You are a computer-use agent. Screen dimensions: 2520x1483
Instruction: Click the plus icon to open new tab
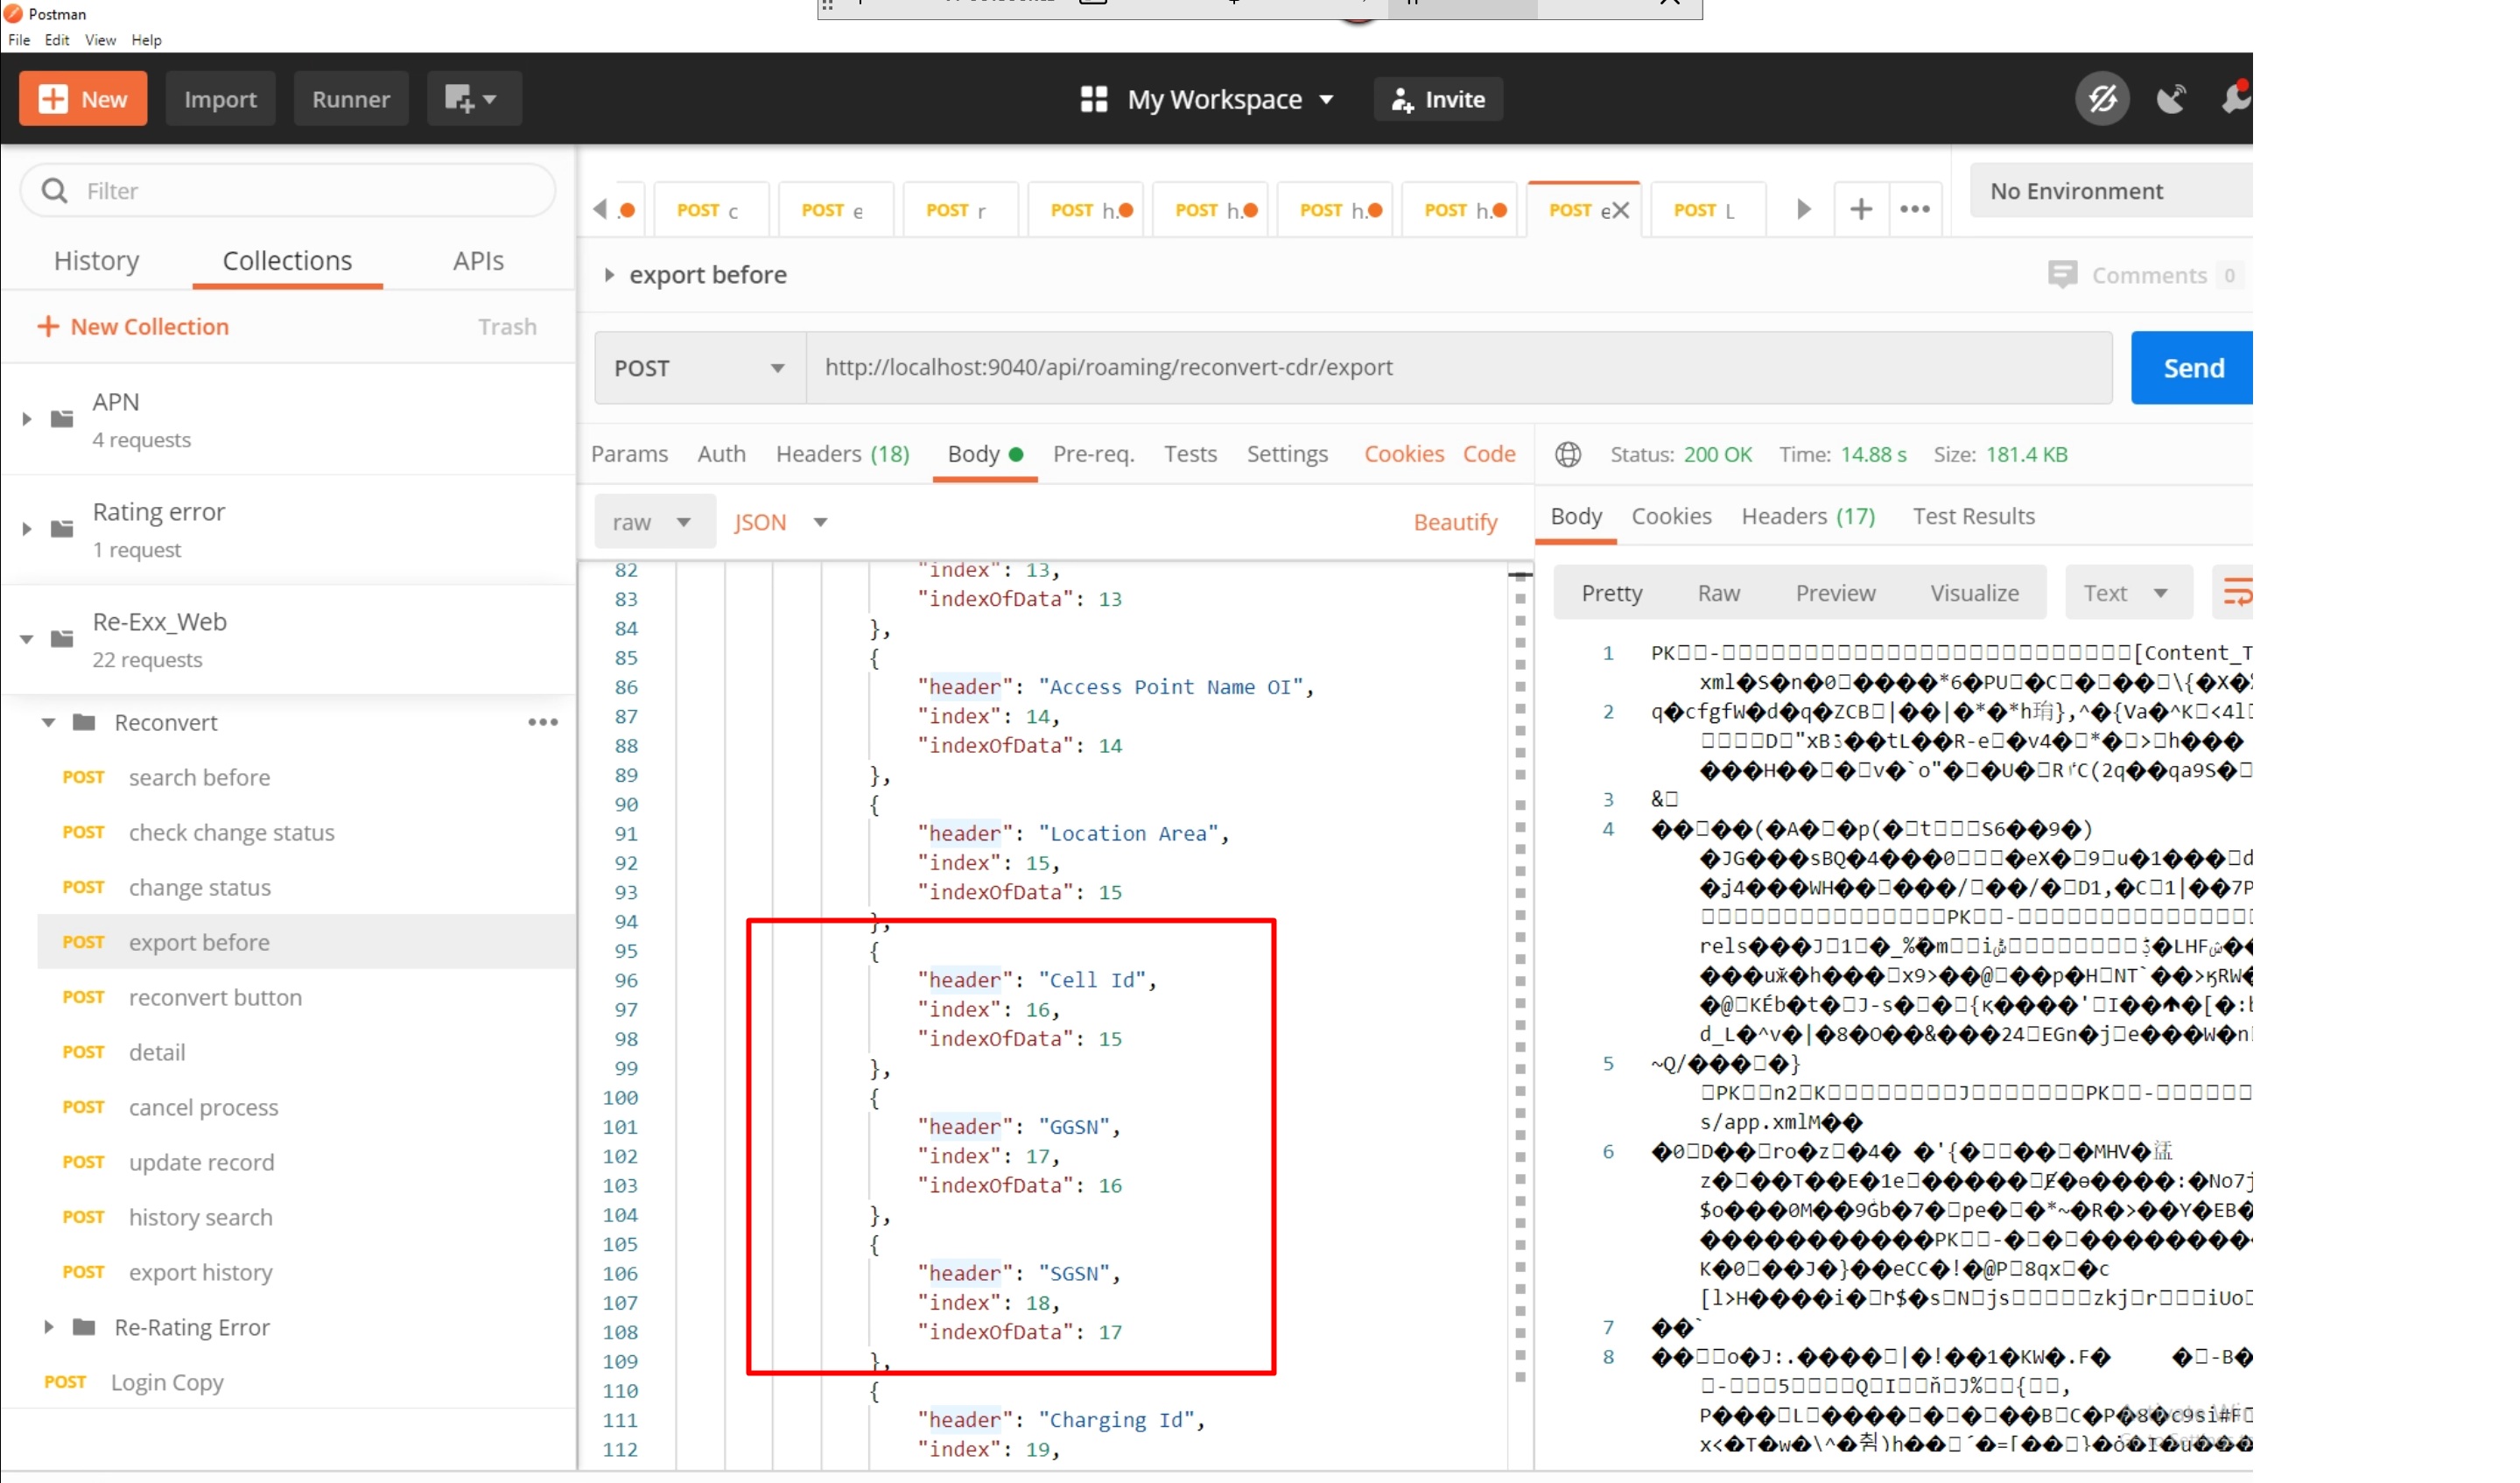point(1860,209)
